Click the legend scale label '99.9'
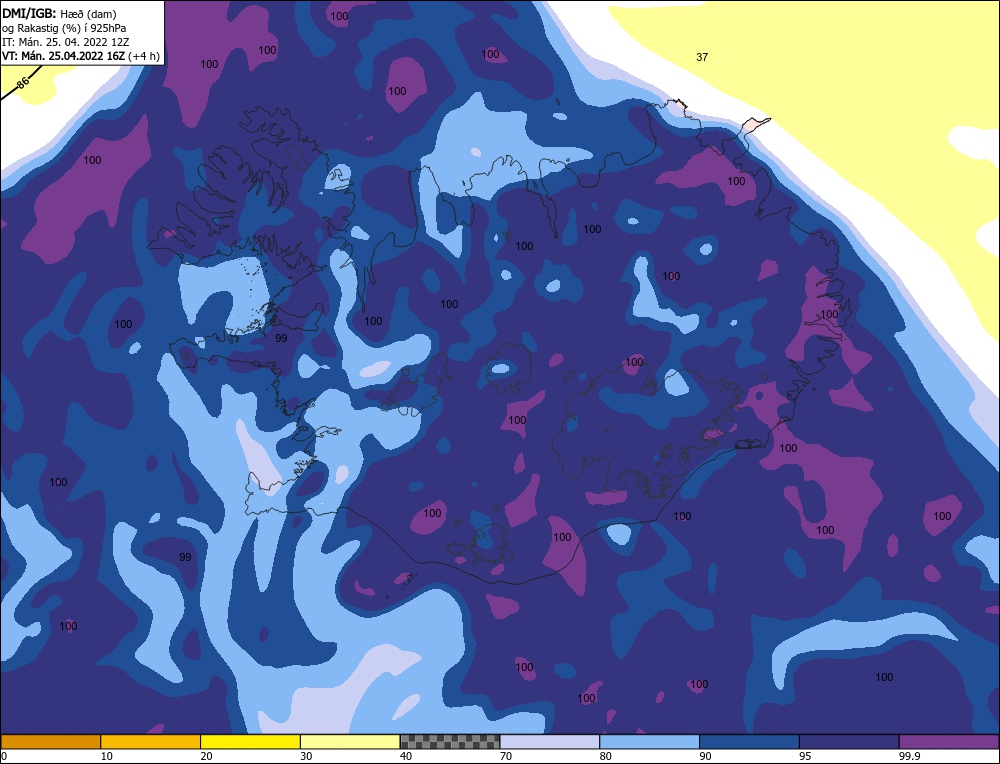Image resolution: width=1000 pixels, height=764 pixels. [909, 757]
